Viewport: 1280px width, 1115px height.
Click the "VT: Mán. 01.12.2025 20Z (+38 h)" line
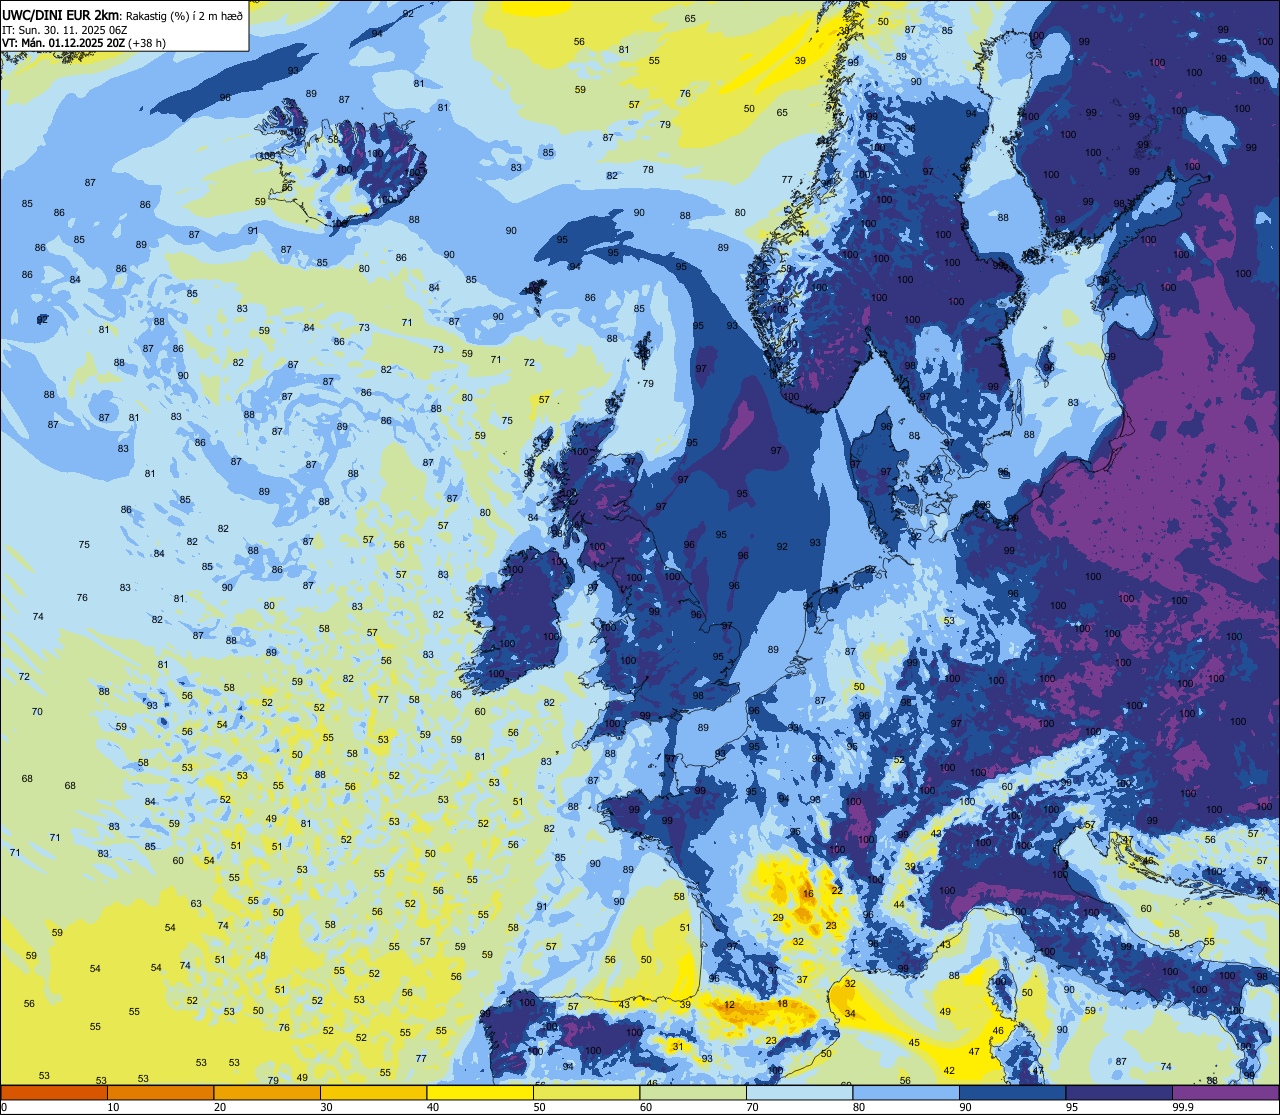[x=84, y=43]
